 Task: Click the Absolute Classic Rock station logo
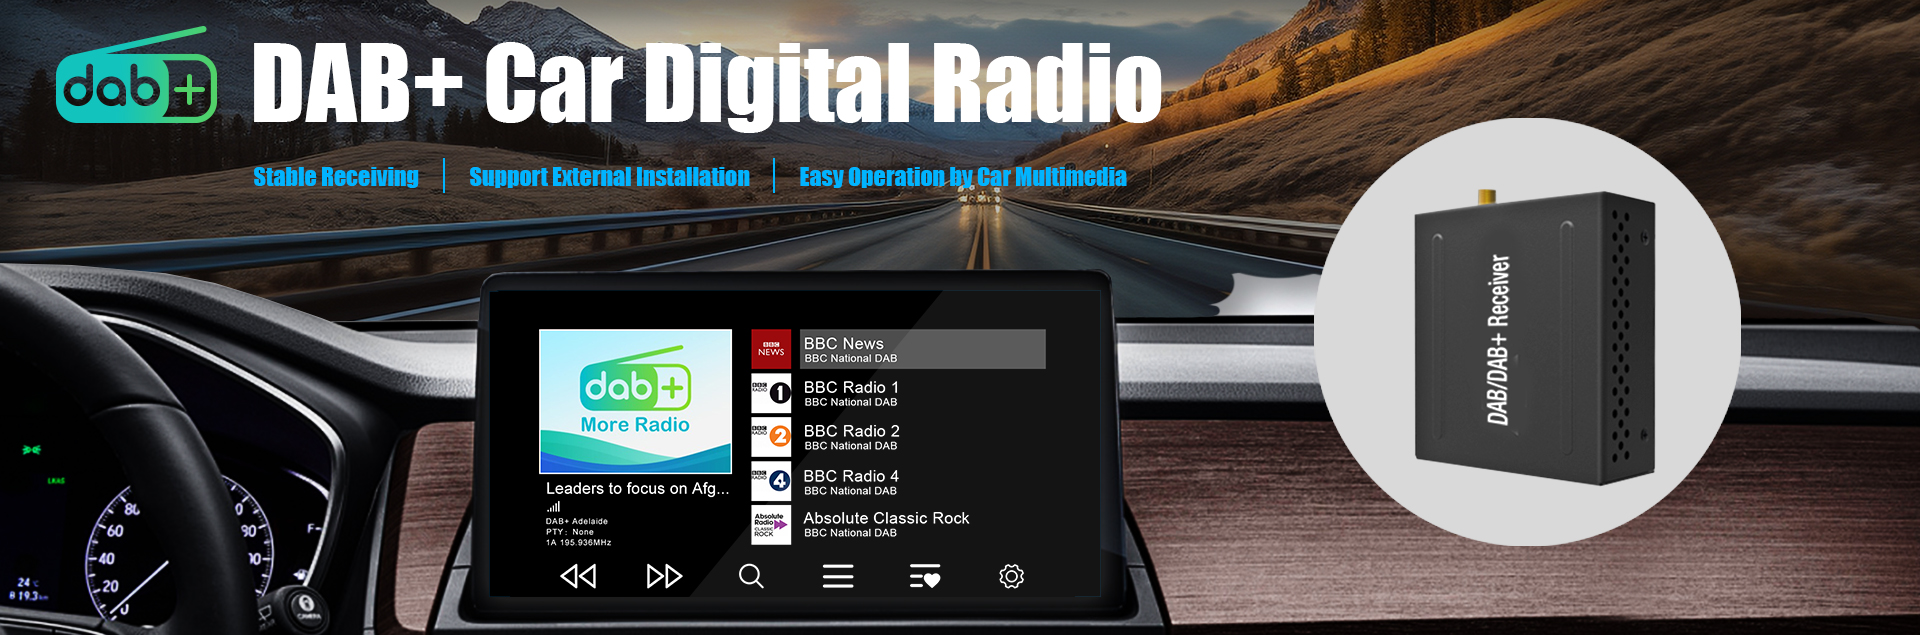click(771, 525)
